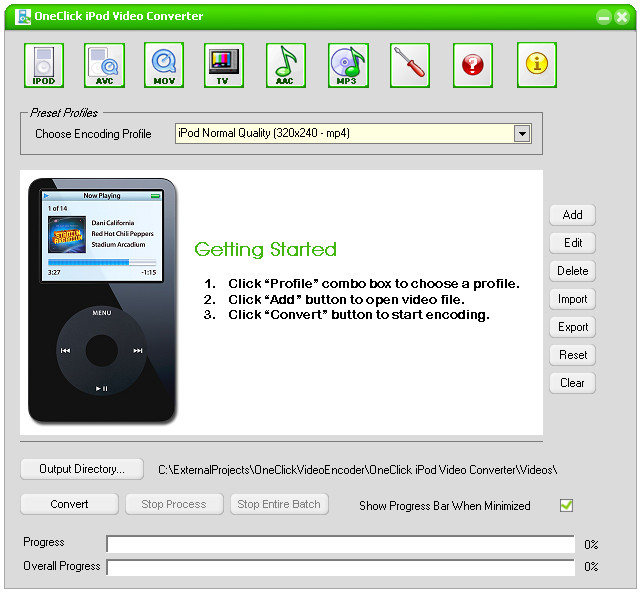Select the TV preset icon
Viewport: 641px width, 592px height.
(224, 65)
